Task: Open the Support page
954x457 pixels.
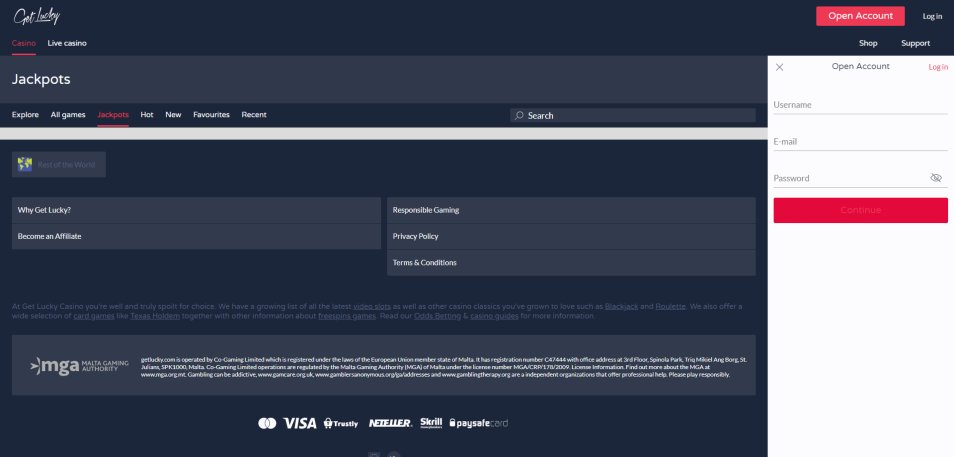Action: coord(916,43)
